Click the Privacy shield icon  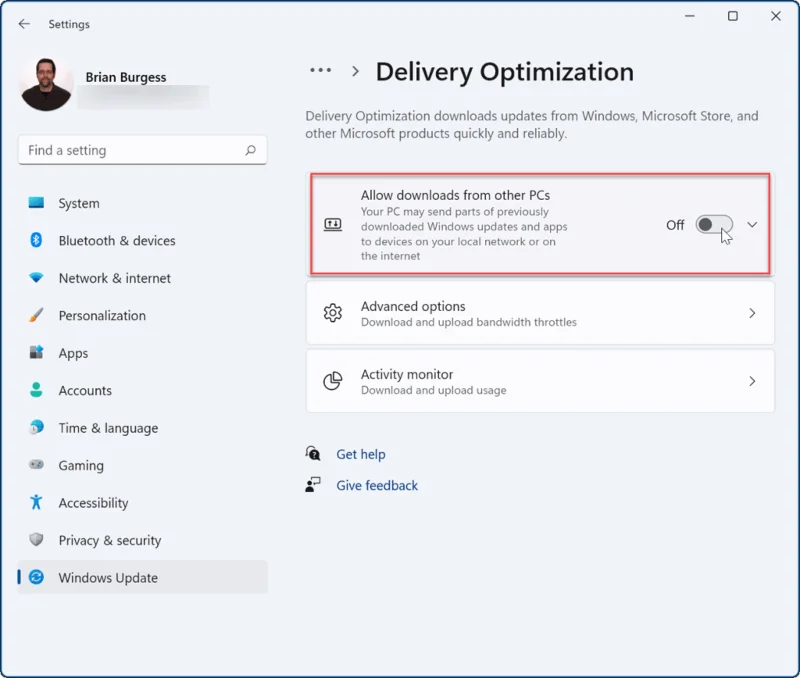pyautogui.click(x=36, y=539)
